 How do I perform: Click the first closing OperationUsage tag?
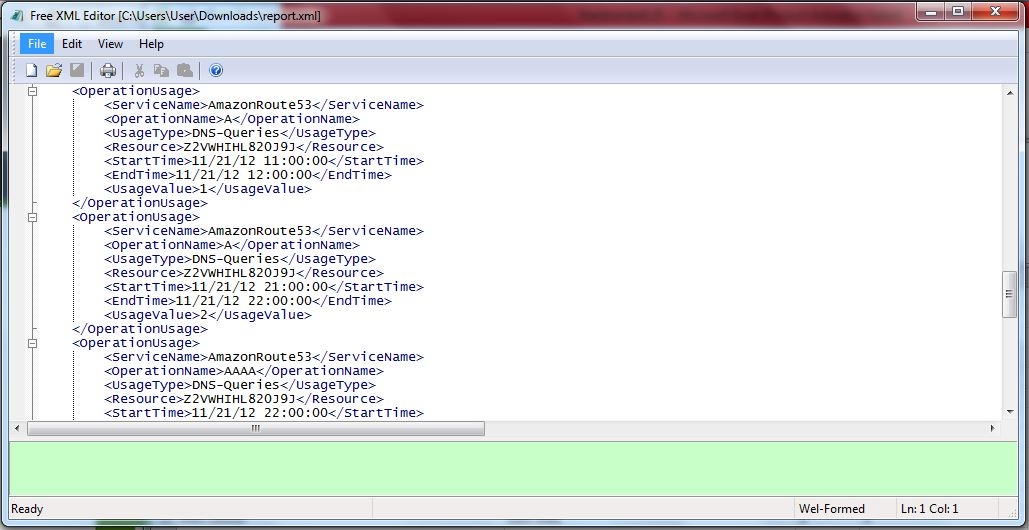click(x=140, y=203)
